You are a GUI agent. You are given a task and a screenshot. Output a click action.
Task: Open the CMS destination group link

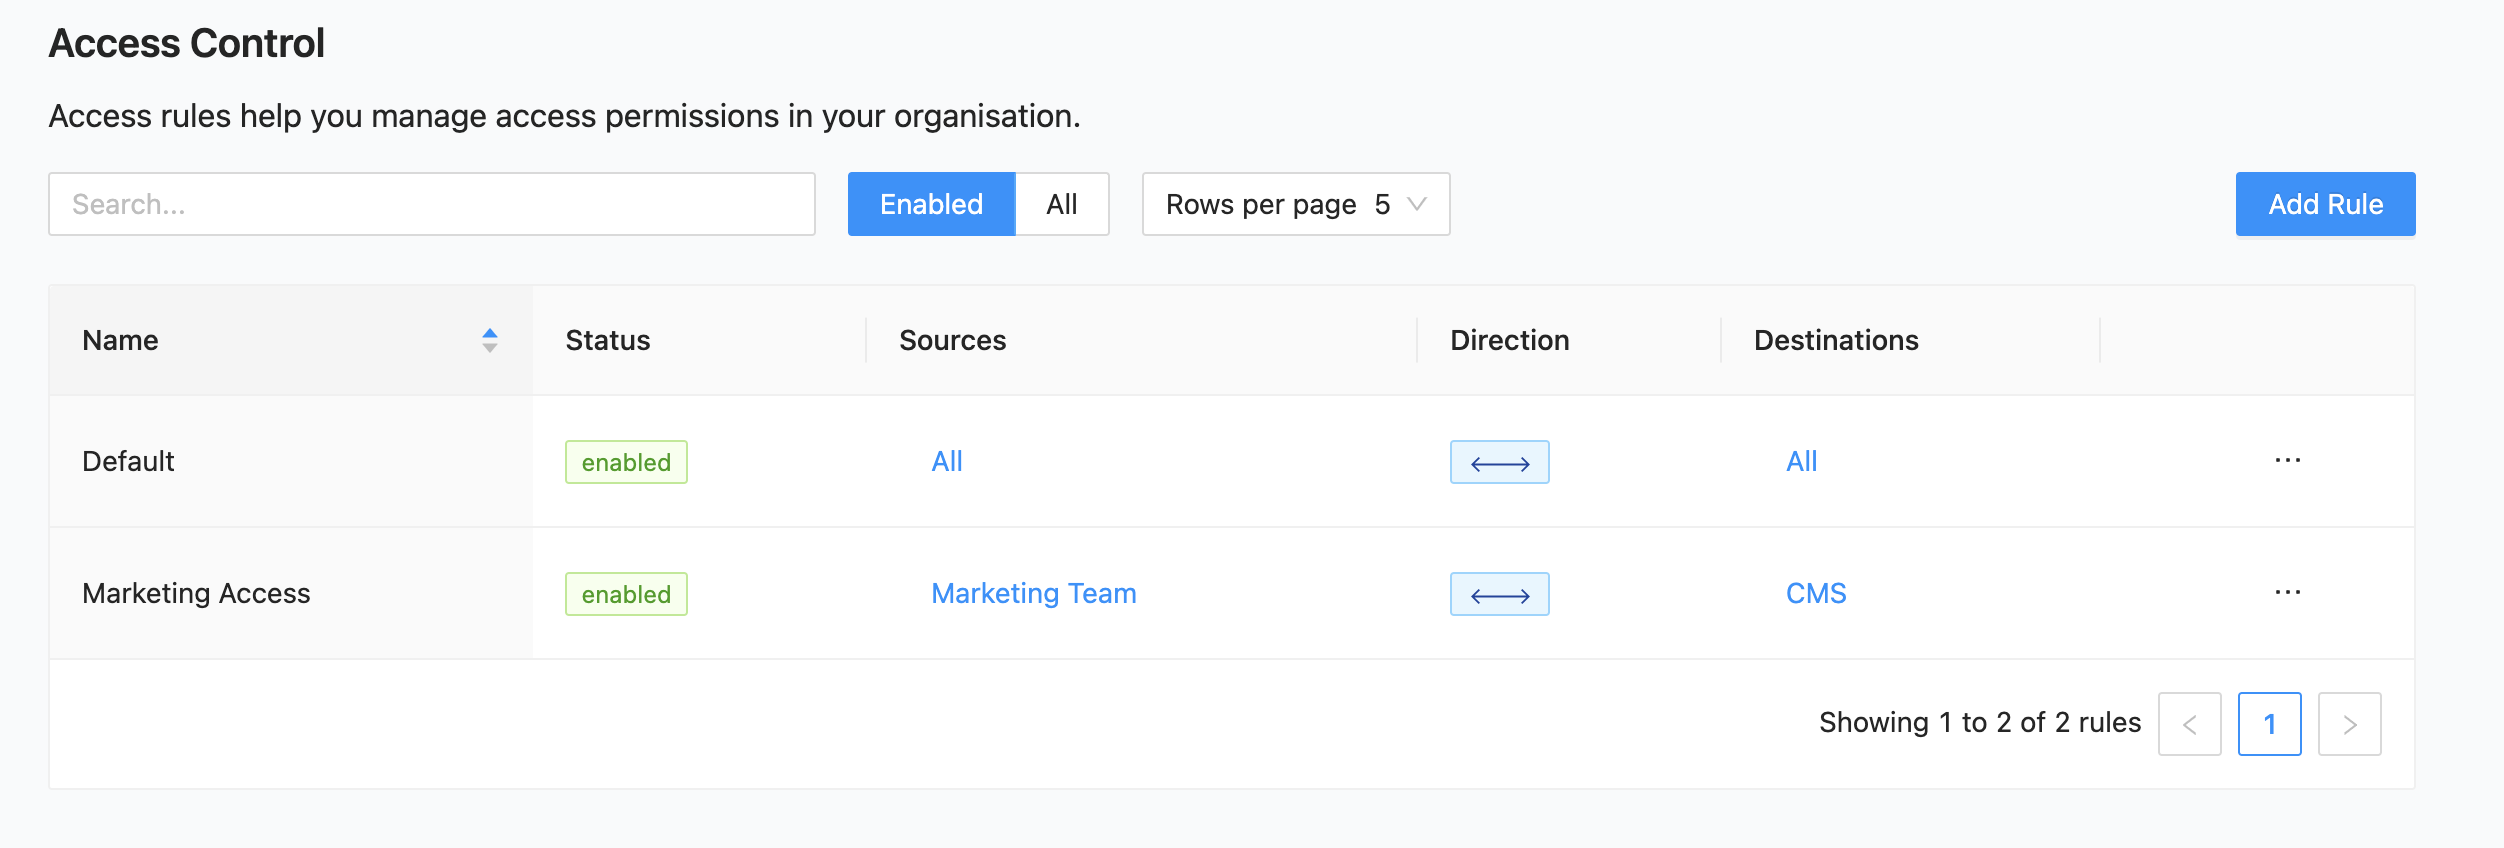pos(1815,594)
